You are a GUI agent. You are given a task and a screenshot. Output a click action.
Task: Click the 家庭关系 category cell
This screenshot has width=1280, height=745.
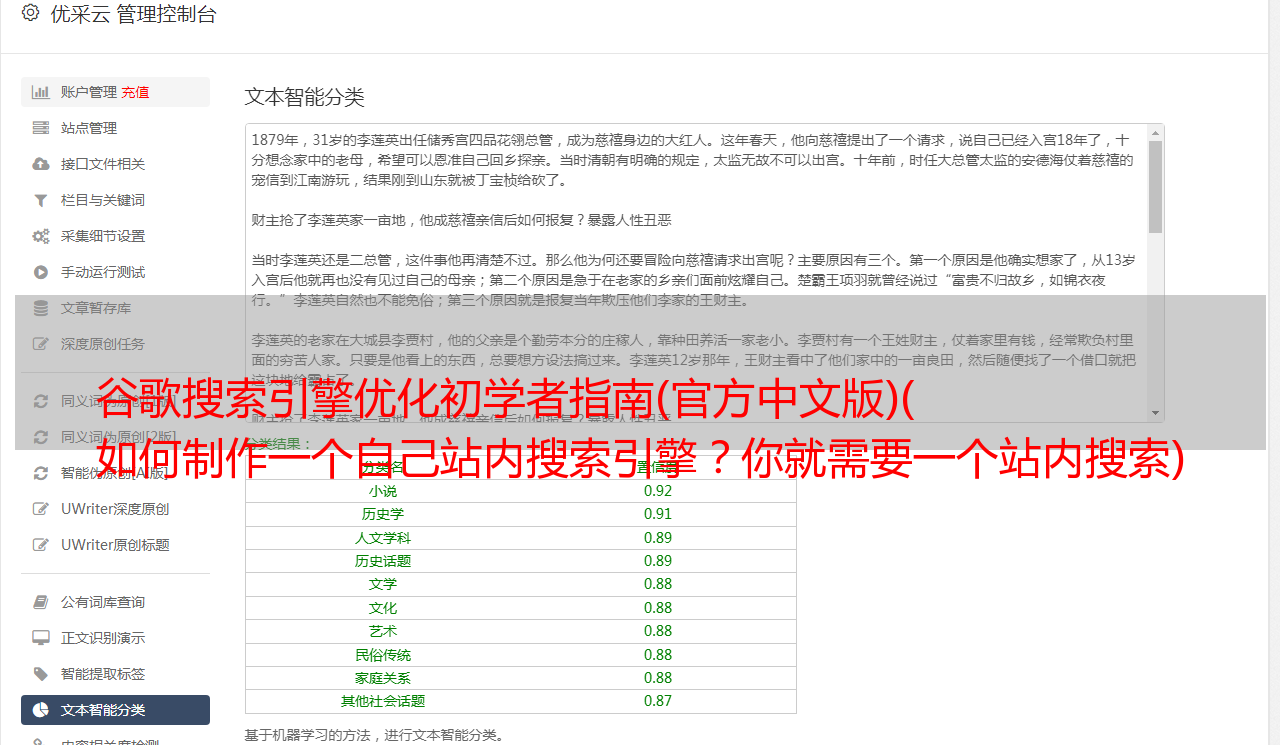coord(383,678)
